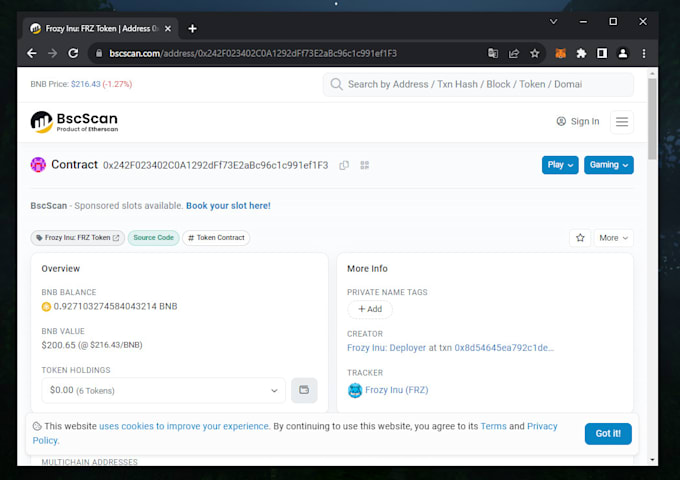Image resolution: width=680 pixels, height=480 pixels.
Task: Open tab search chevron in title bar
Action: (x=553, y=21)
